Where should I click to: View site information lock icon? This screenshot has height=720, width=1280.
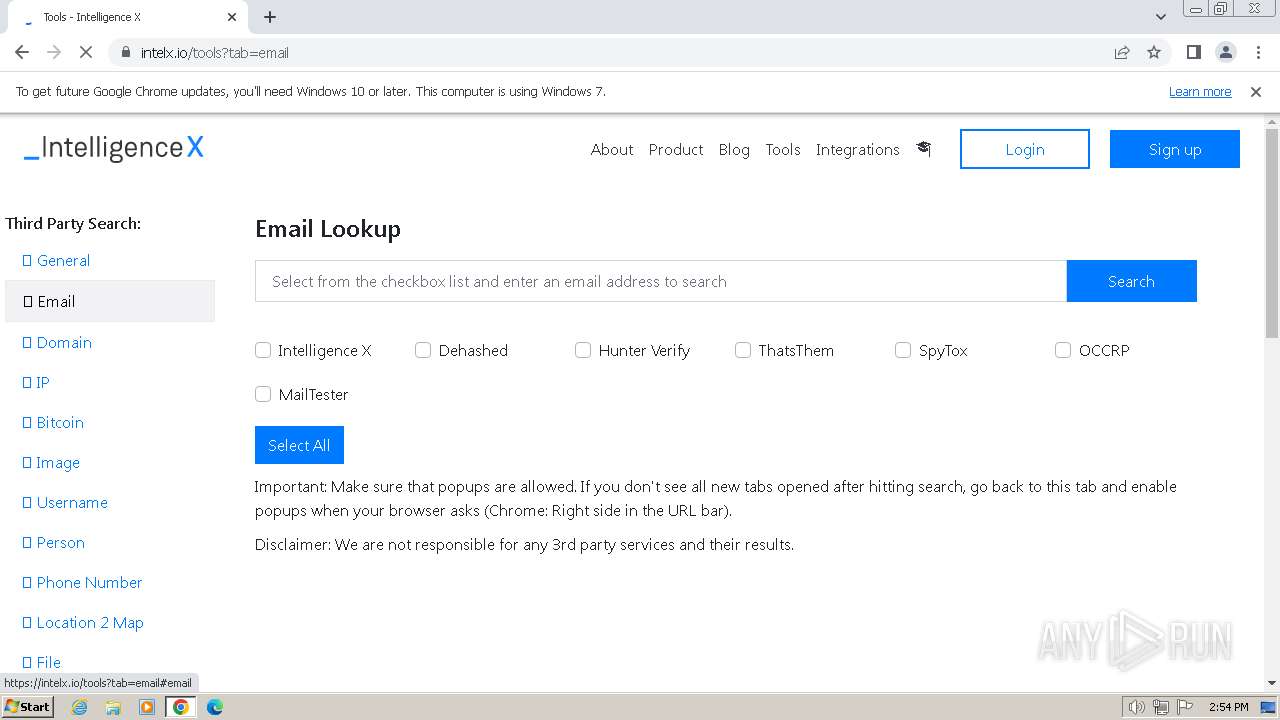coord(125,52)
